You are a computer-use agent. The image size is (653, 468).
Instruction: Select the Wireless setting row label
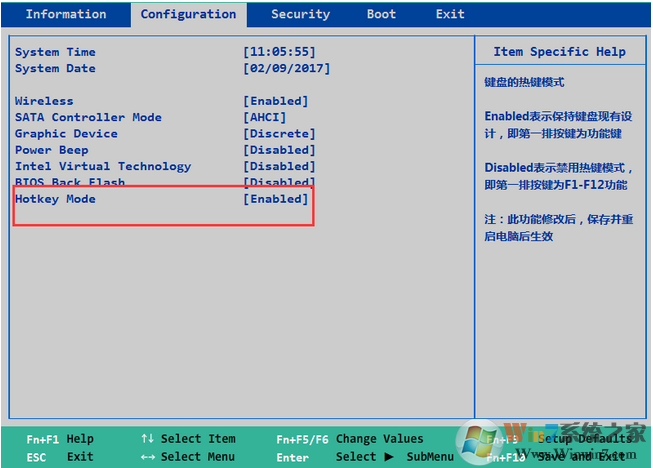pos(44,101)
